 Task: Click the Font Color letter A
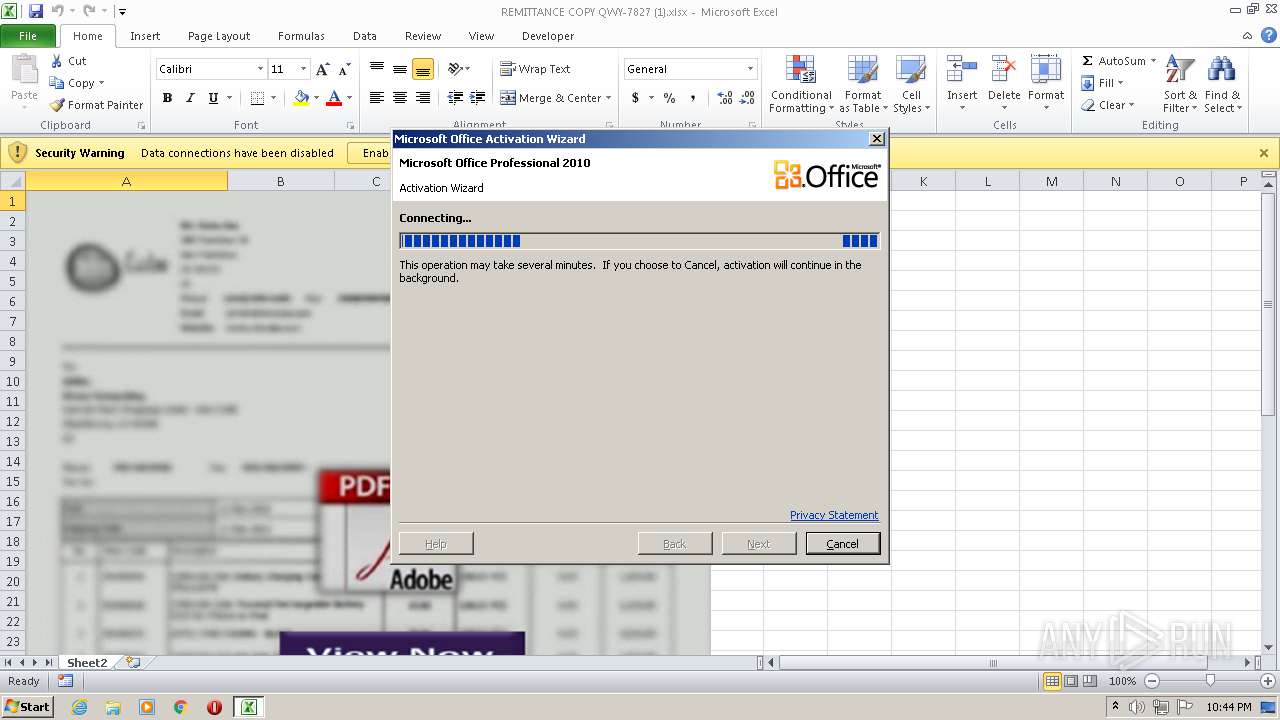tap(334, 98)
